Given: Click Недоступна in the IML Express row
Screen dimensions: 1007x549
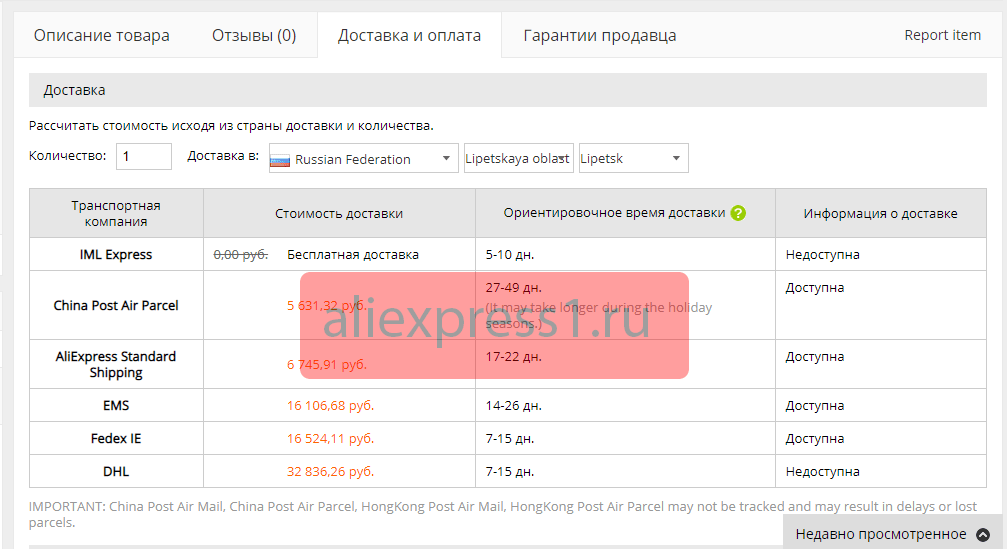Looking at the screenshot, I should (x=823, y=255).
